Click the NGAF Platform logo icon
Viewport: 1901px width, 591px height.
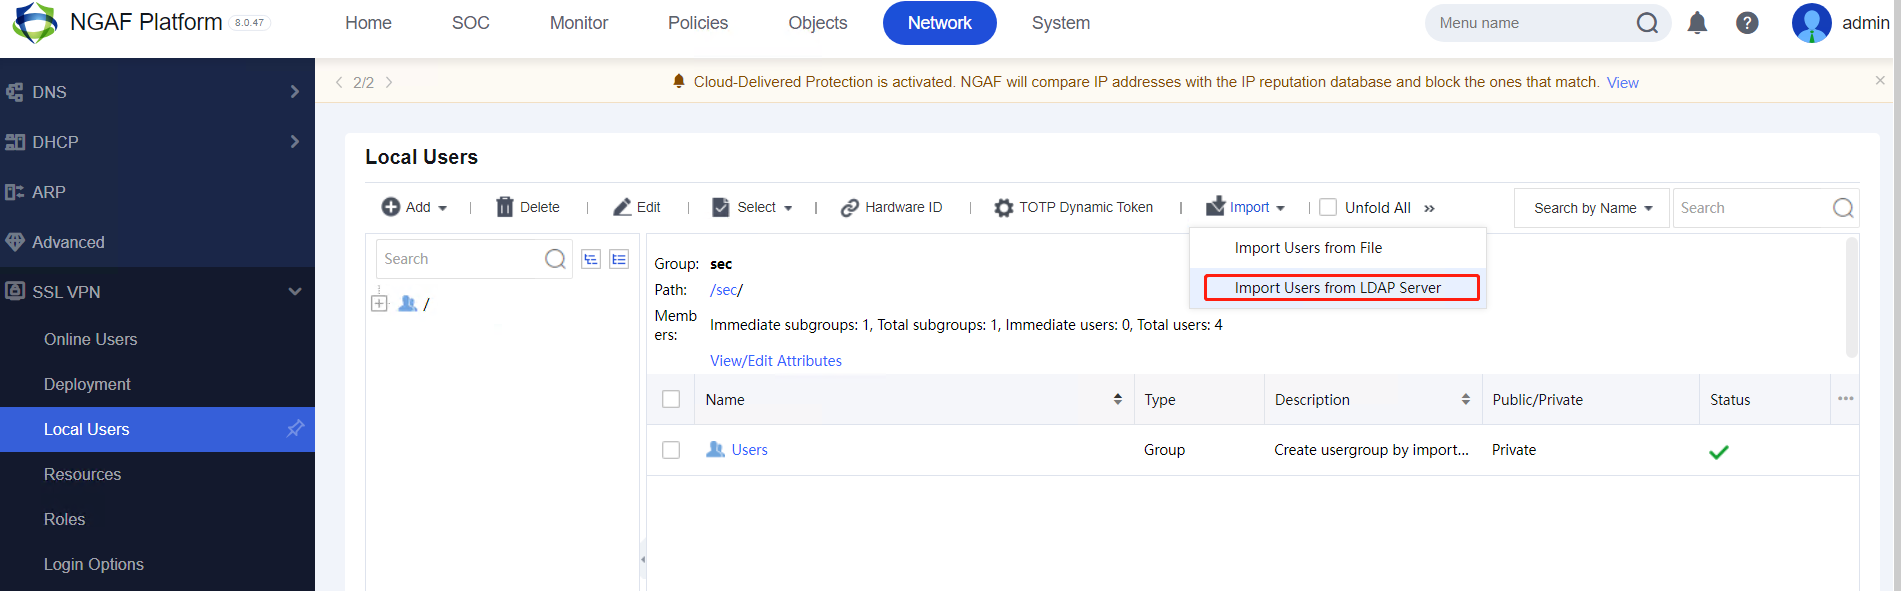pos(34,22)
